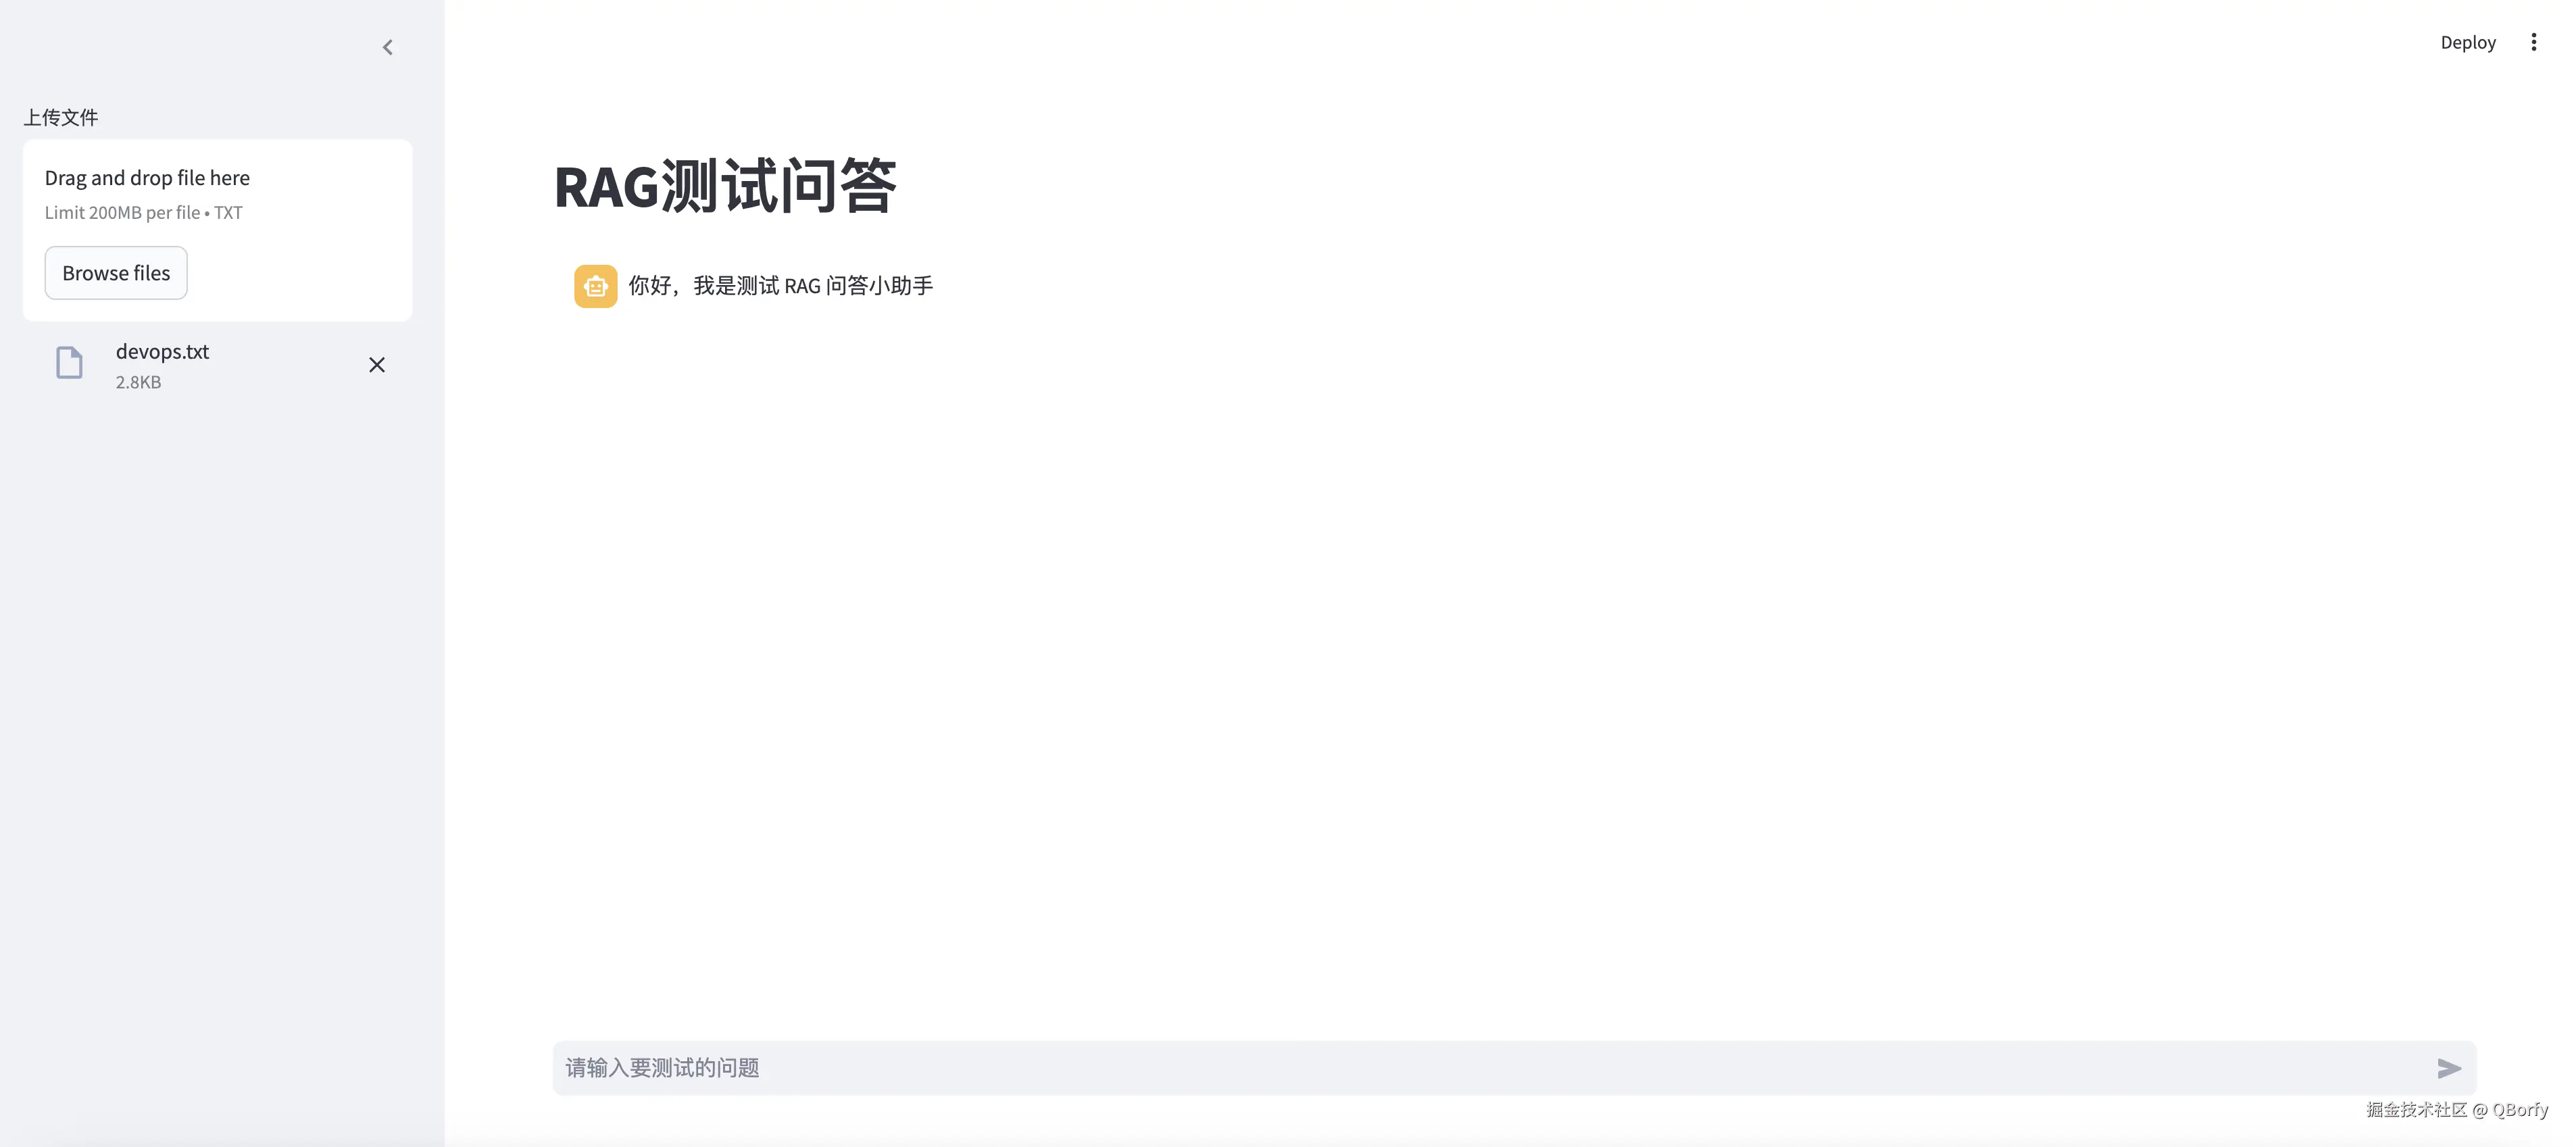Click the send arrow icon
Screen dimensions: 2576x1147
point(2448,1068)
